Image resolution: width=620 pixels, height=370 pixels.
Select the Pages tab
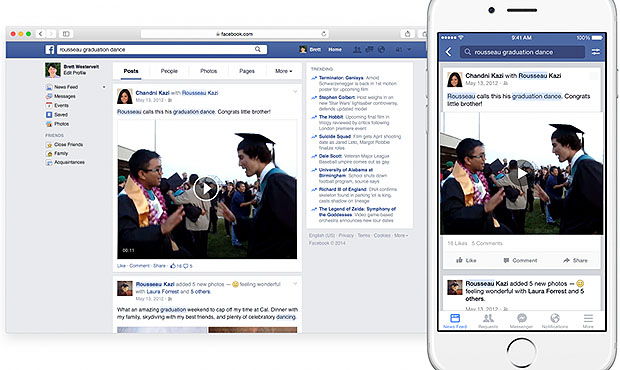(247, 71)
